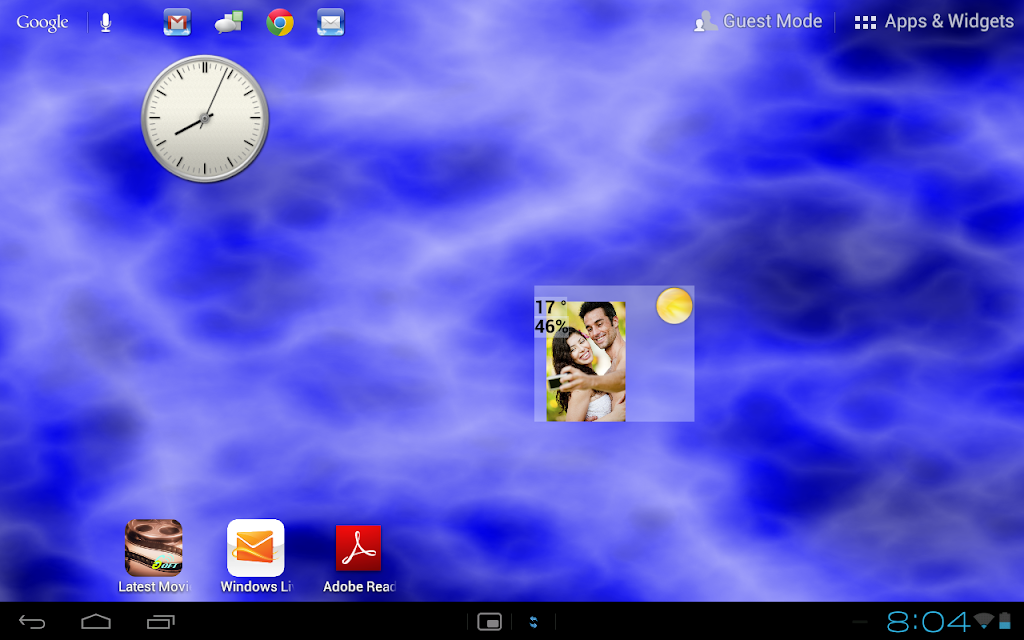Tap the analog clock widget

pyautogui.click(x=205, y=119)
